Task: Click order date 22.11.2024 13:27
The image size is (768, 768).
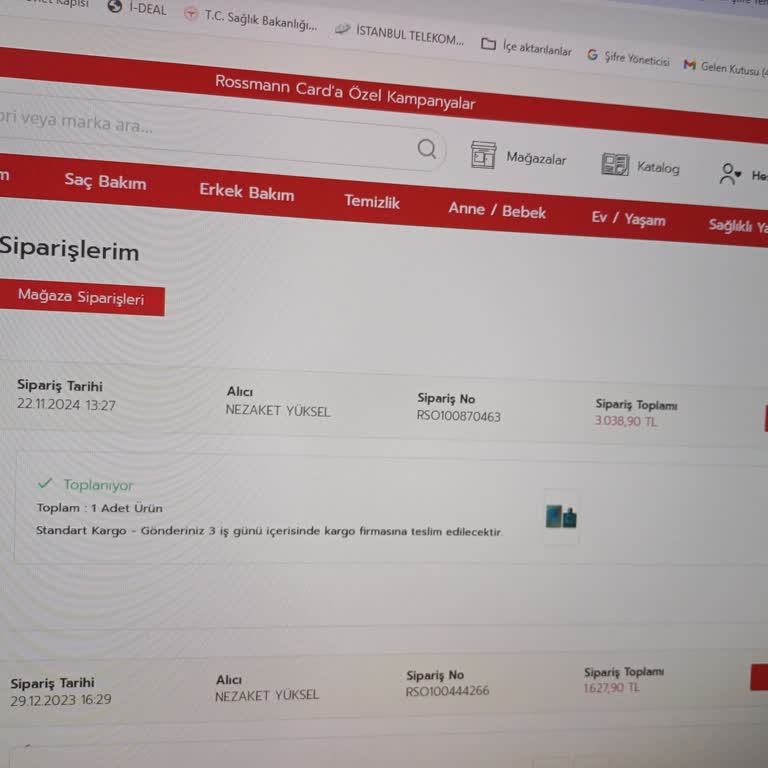Action: [66, 405]
